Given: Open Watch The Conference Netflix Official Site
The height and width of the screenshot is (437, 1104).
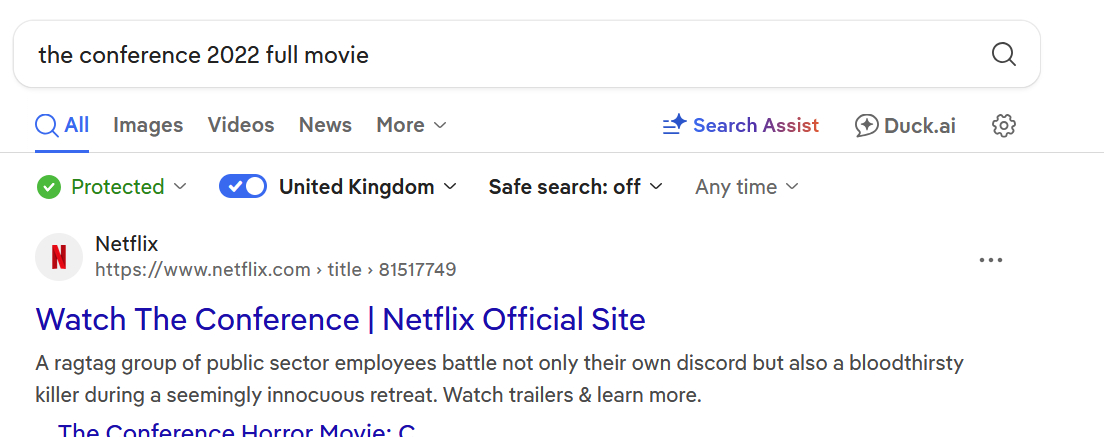Looking at the screenshot, I should pos(340,319).
